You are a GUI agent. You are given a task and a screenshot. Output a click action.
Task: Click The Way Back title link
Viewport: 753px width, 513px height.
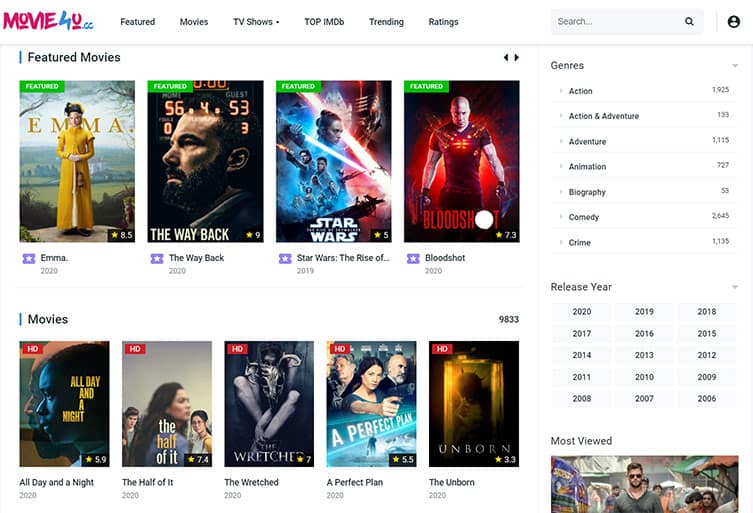click(196, 258)
